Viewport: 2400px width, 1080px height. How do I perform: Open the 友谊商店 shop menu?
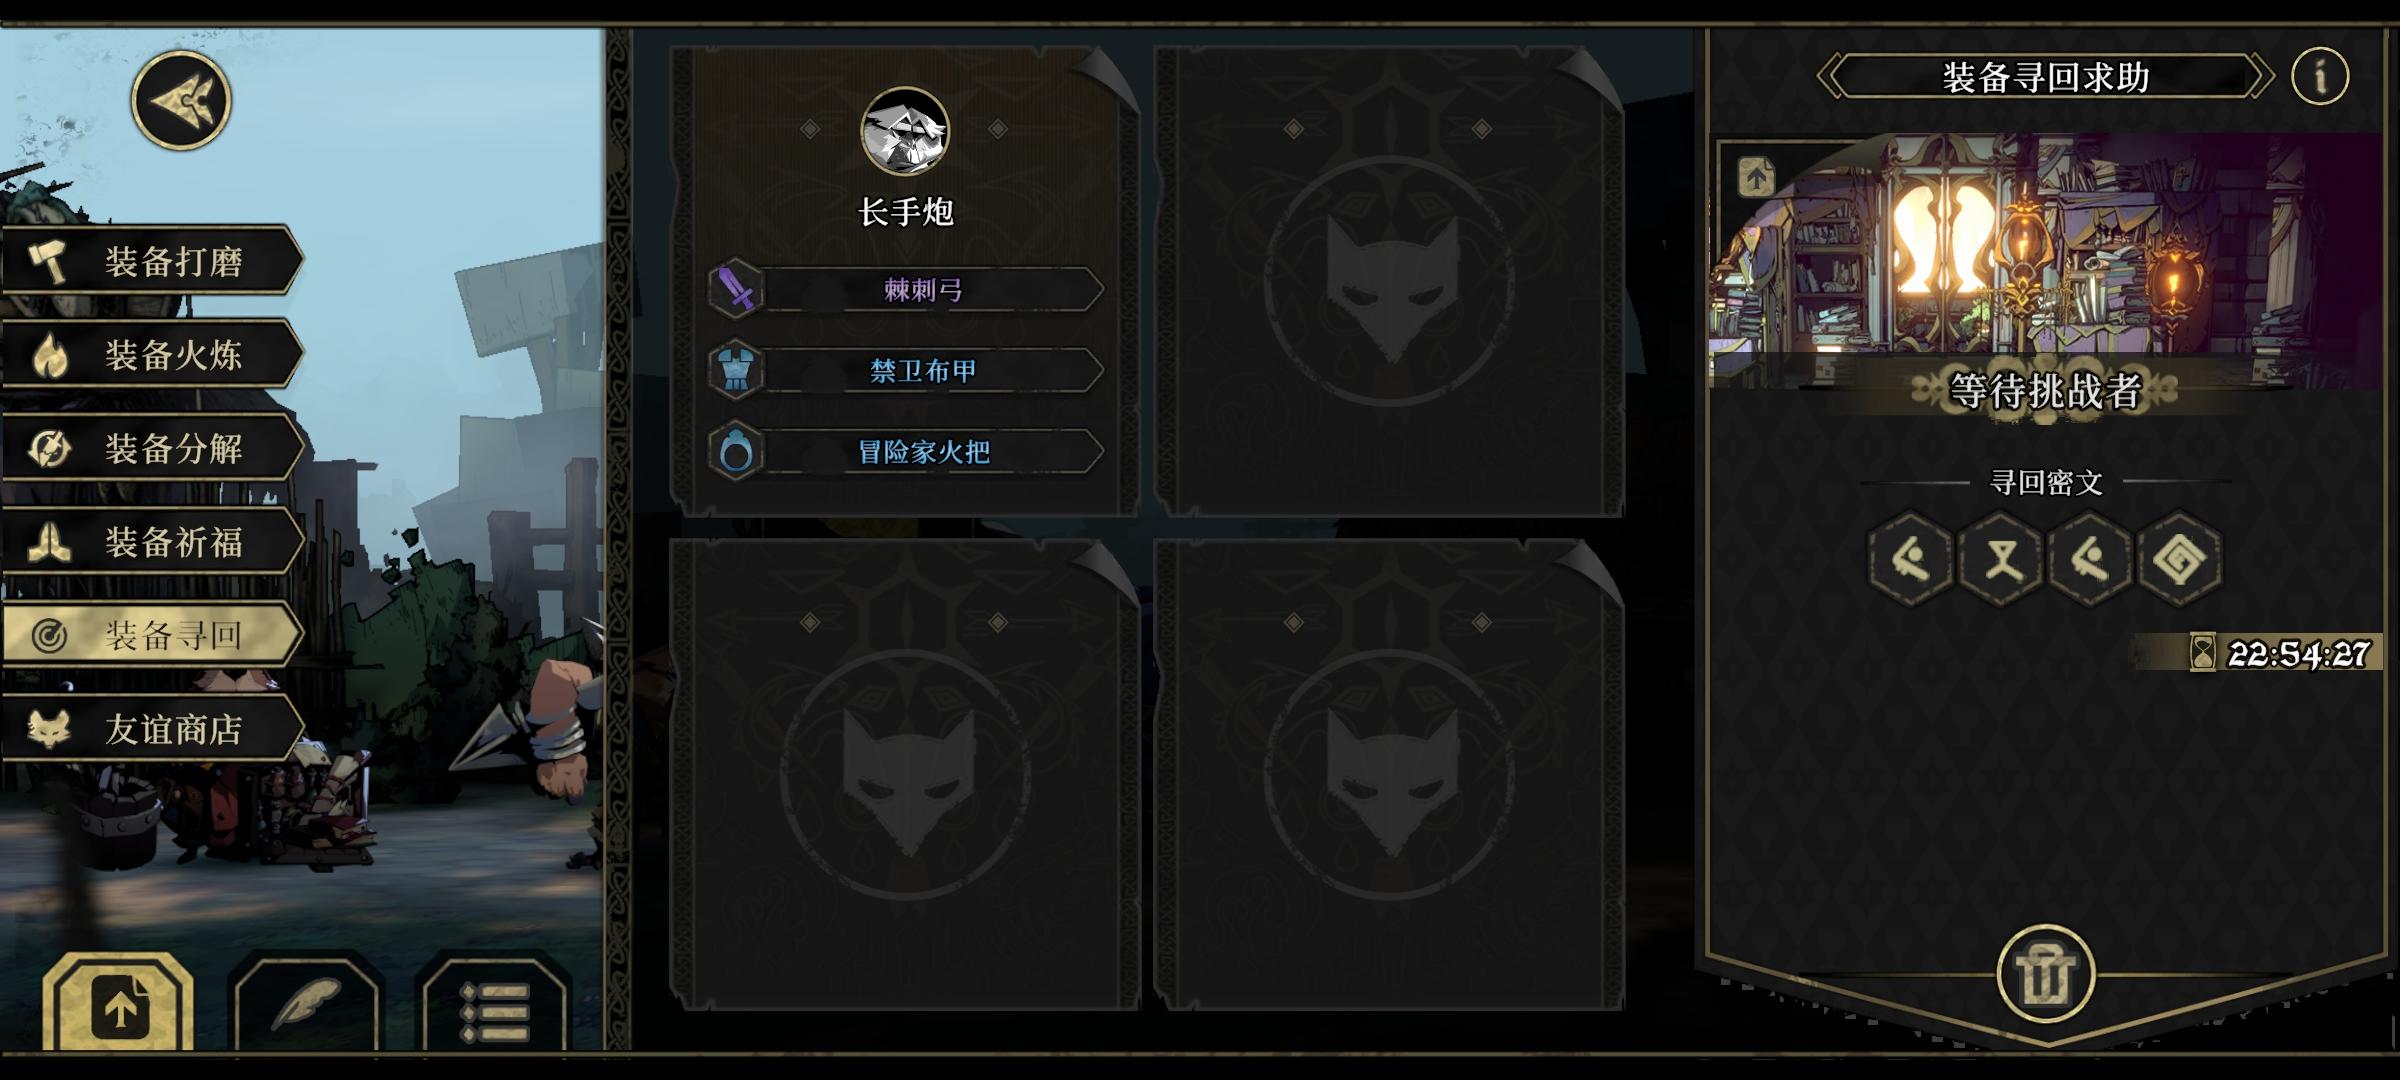[x=152, y=729]
